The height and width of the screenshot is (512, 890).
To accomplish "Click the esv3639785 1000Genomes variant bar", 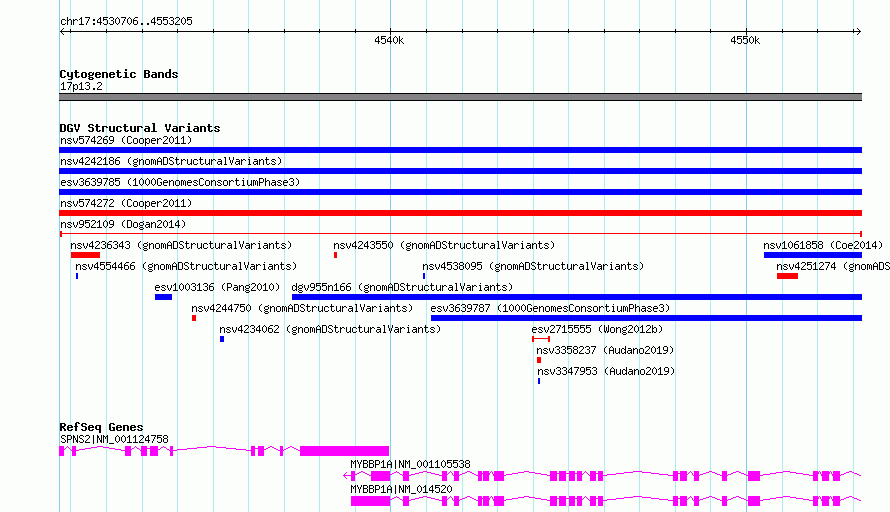I will 460,192.
